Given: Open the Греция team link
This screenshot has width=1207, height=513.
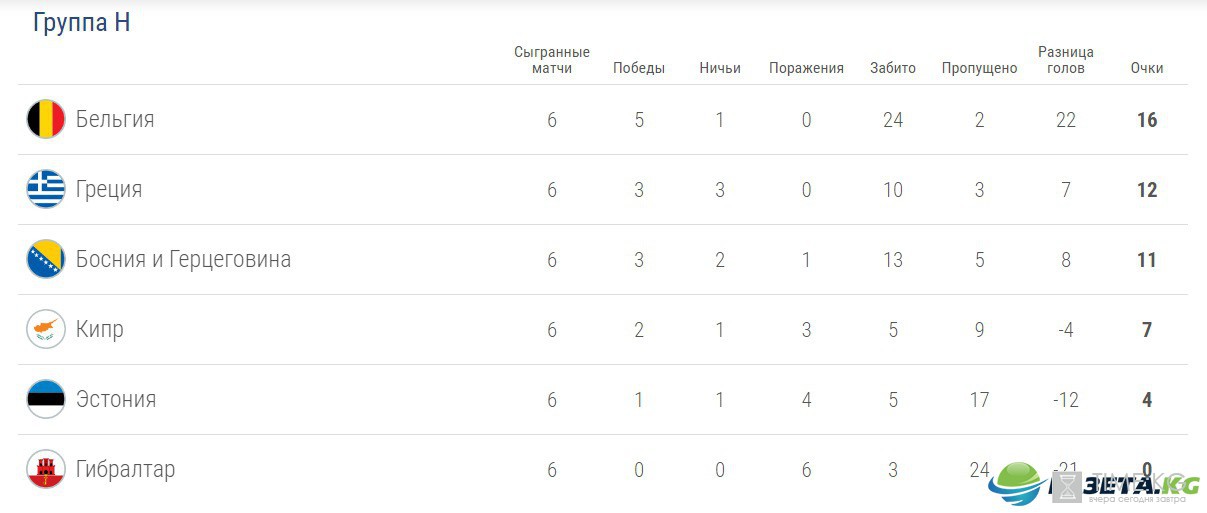Looking at the screenshot, I should pos(109,190).
